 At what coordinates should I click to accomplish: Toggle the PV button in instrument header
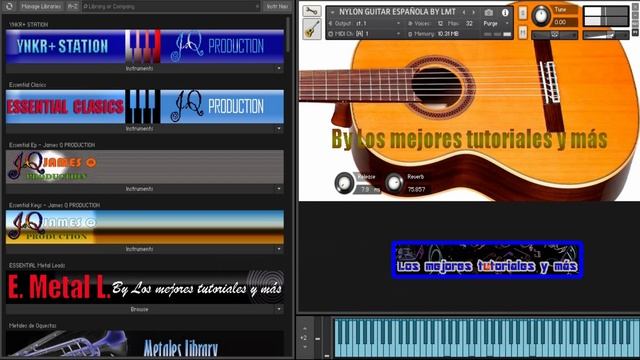[636, 32]
